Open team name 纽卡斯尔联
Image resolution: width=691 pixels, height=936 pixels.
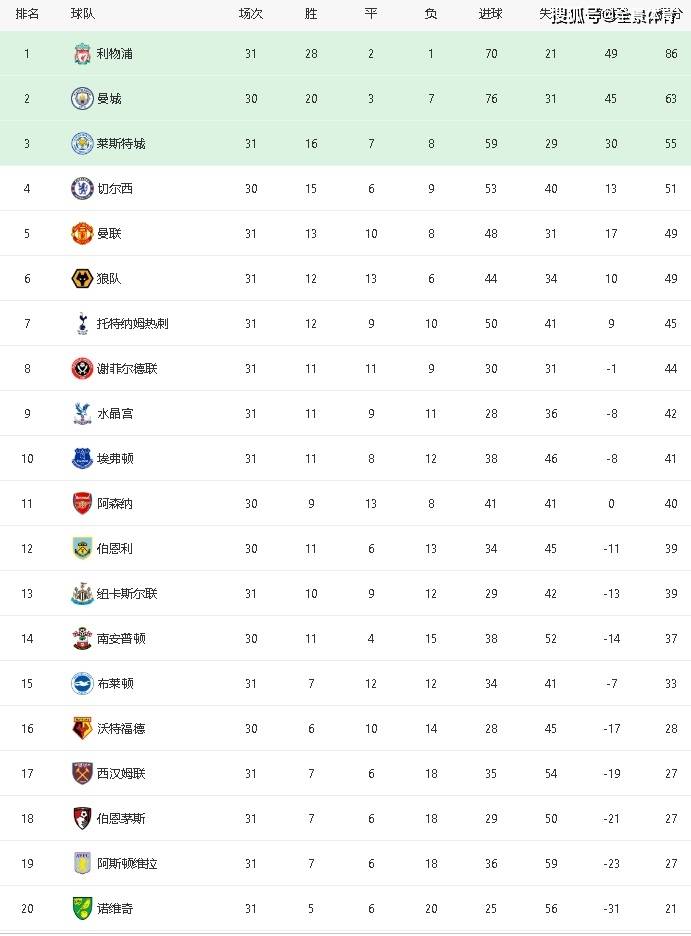(127, 594)
